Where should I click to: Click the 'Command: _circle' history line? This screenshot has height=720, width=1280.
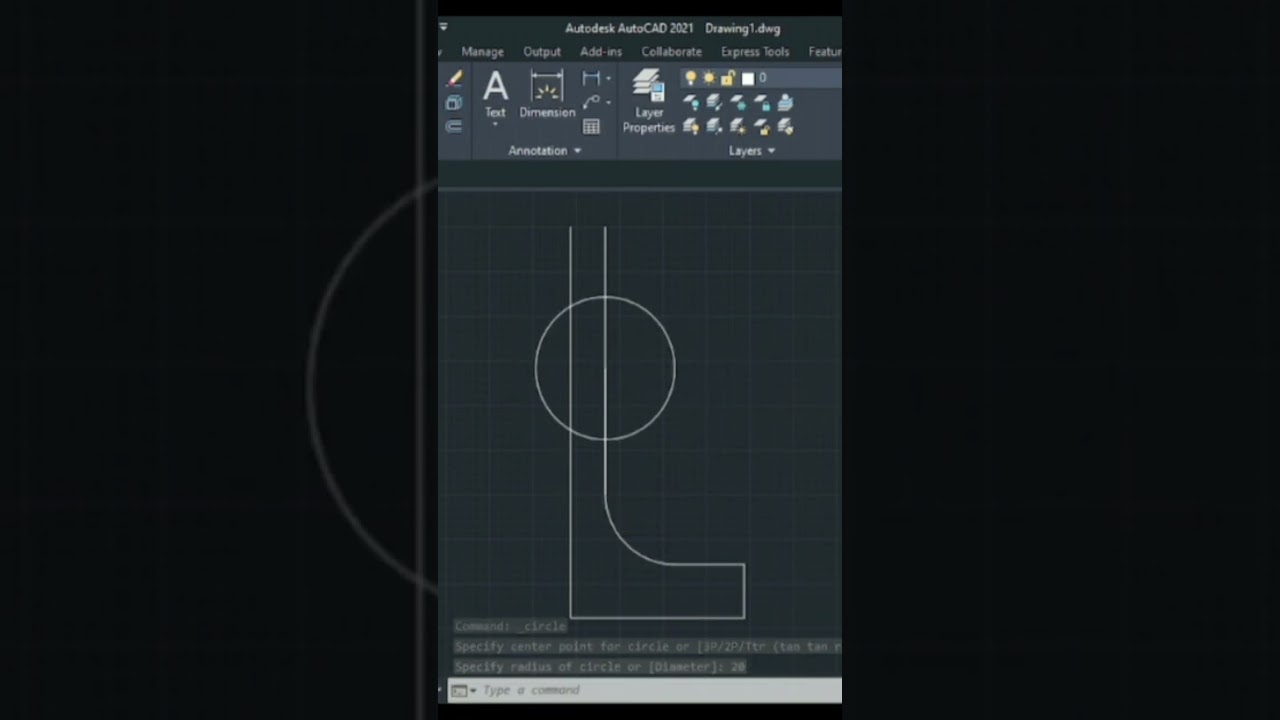(x=511, y=626)
